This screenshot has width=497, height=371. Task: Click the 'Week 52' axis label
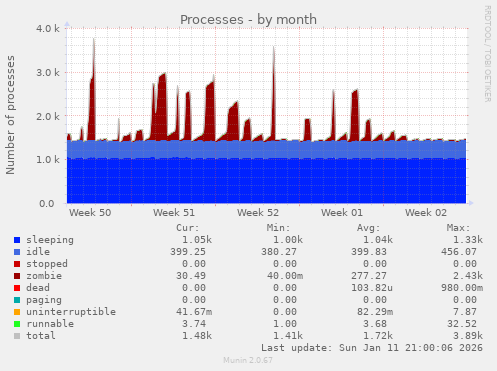tap(258, 213)
